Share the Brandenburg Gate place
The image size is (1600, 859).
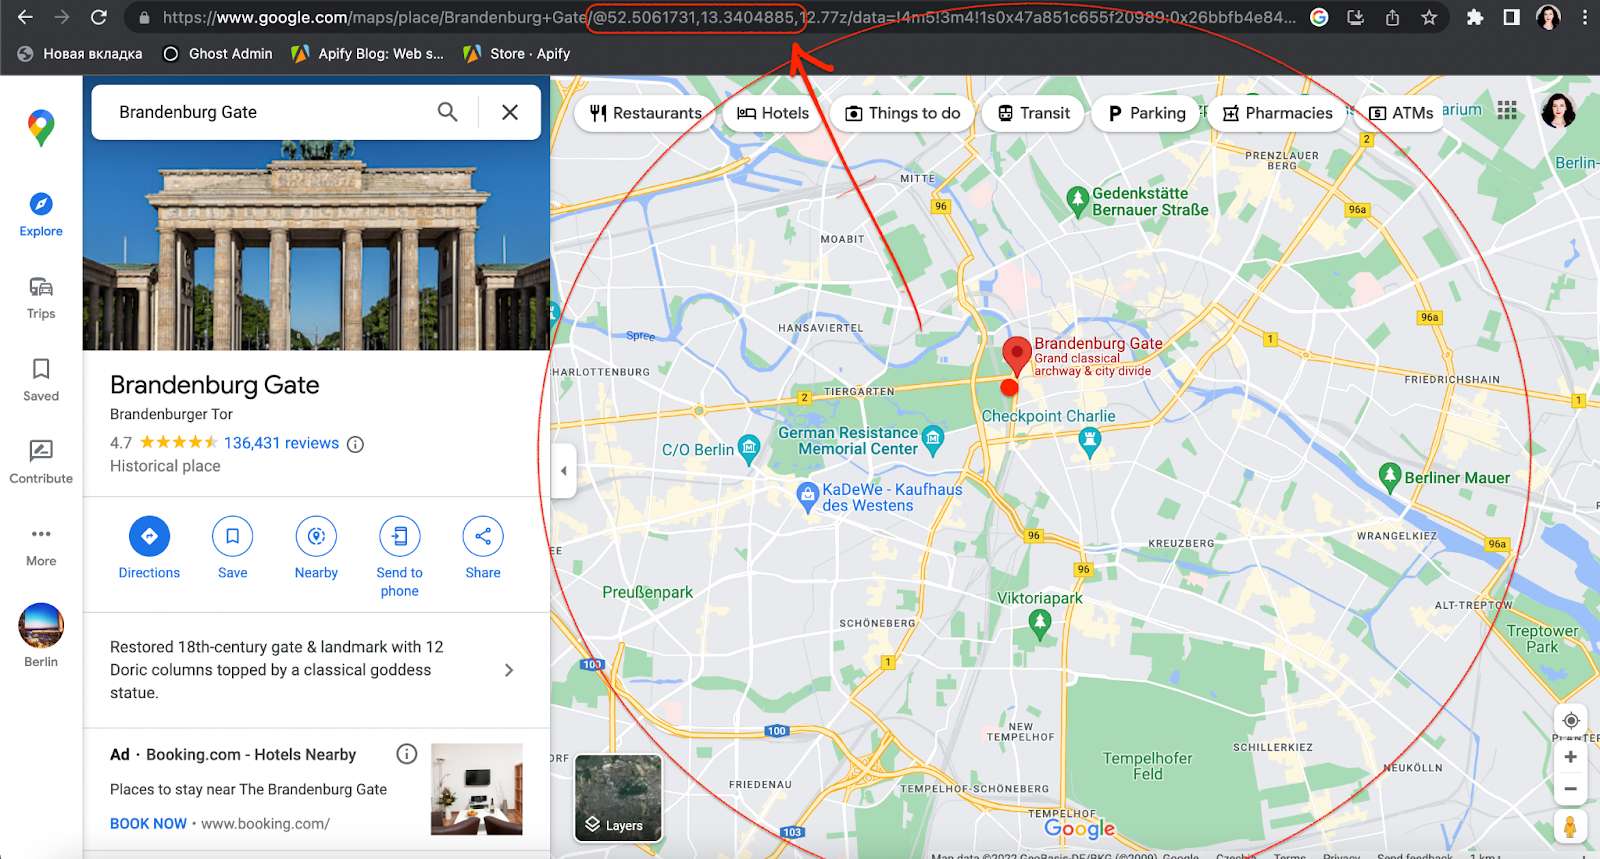click(x=483, y=548)
